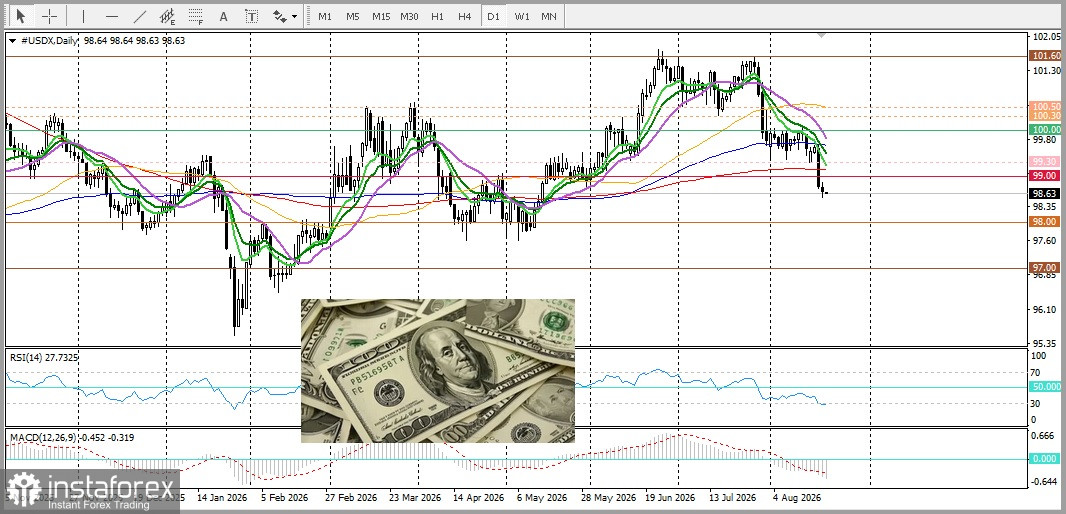Image resolution: width=1066 pixels, height=514 pixels.
Task: Pick the horizontal line drawing tool
Action: coord(112,16)
